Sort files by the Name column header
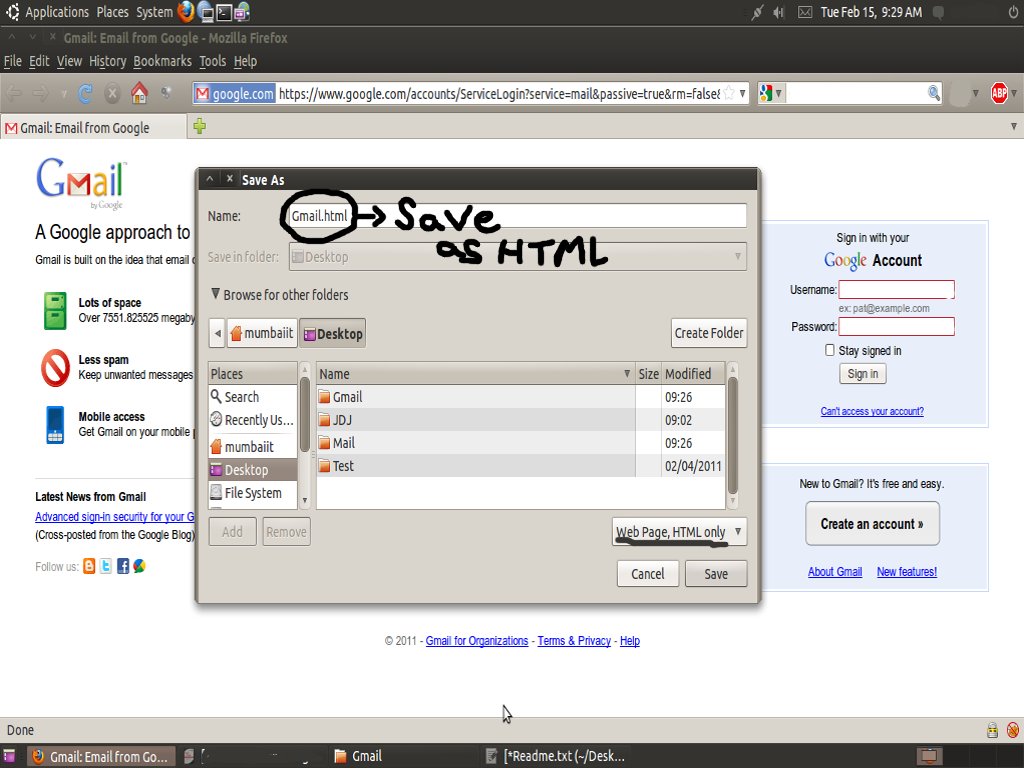The width and height of the screenshot is (1024, 768). tap(475, 374)
